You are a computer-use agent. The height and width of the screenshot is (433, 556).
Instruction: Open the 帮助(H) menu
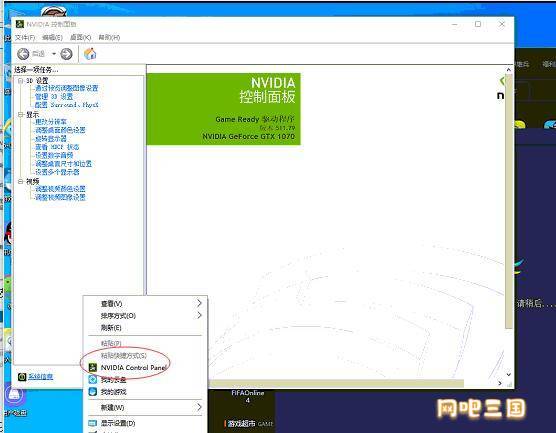click(x=109, y=37)
